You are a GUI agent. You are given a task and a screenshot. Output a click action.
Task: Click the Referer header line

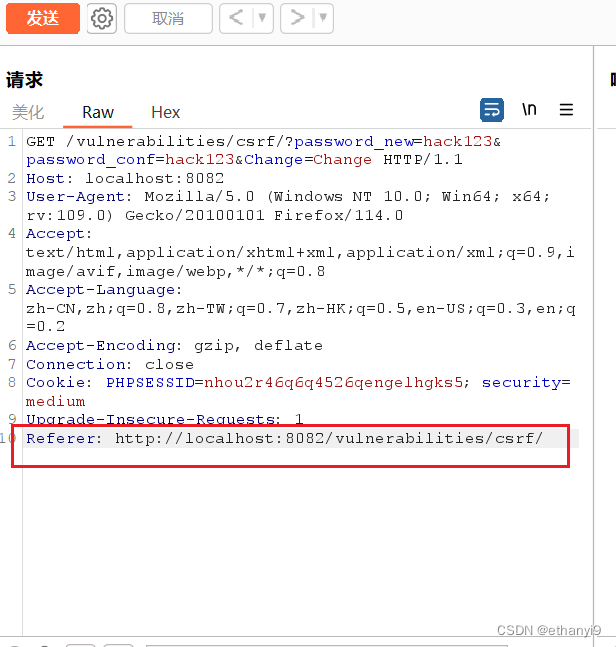(284, 438)
